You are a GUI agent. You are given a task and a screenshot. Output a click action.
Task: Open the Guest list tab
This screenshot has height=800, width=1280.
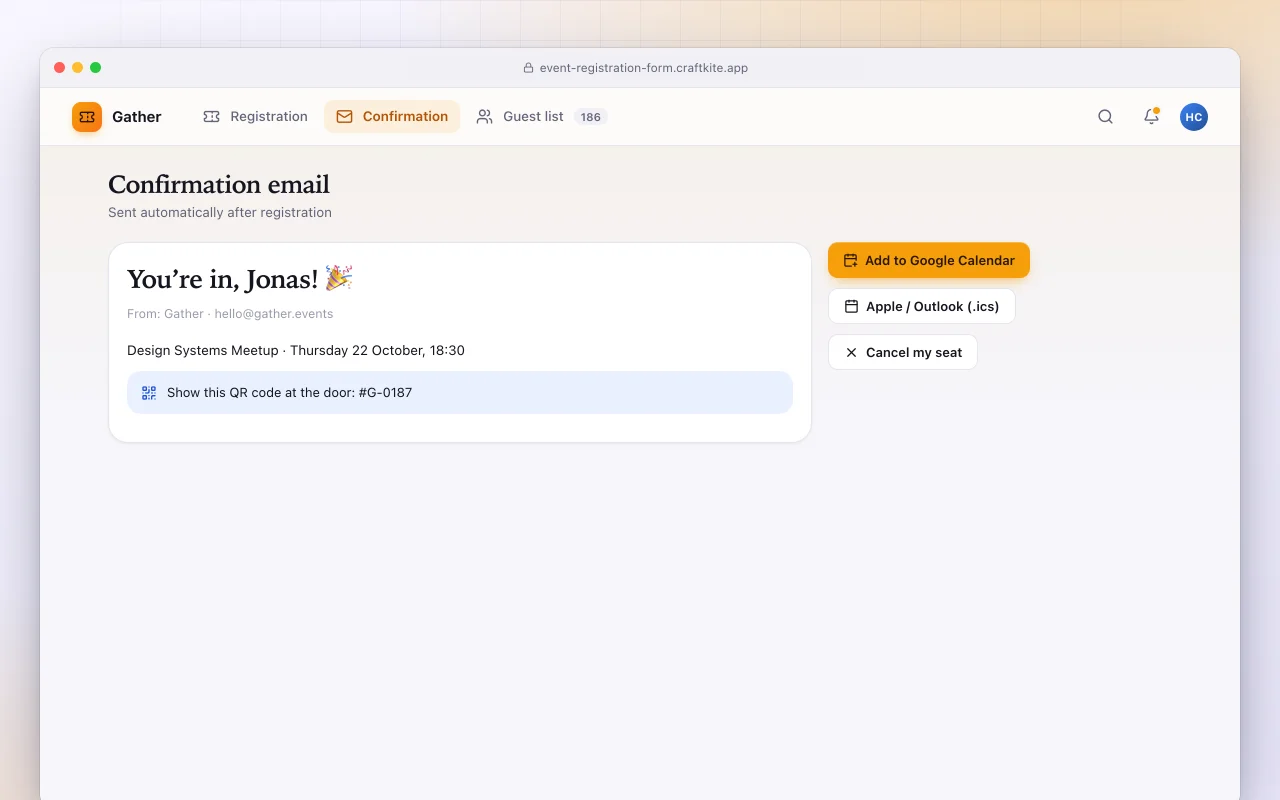tap(541, 116)
